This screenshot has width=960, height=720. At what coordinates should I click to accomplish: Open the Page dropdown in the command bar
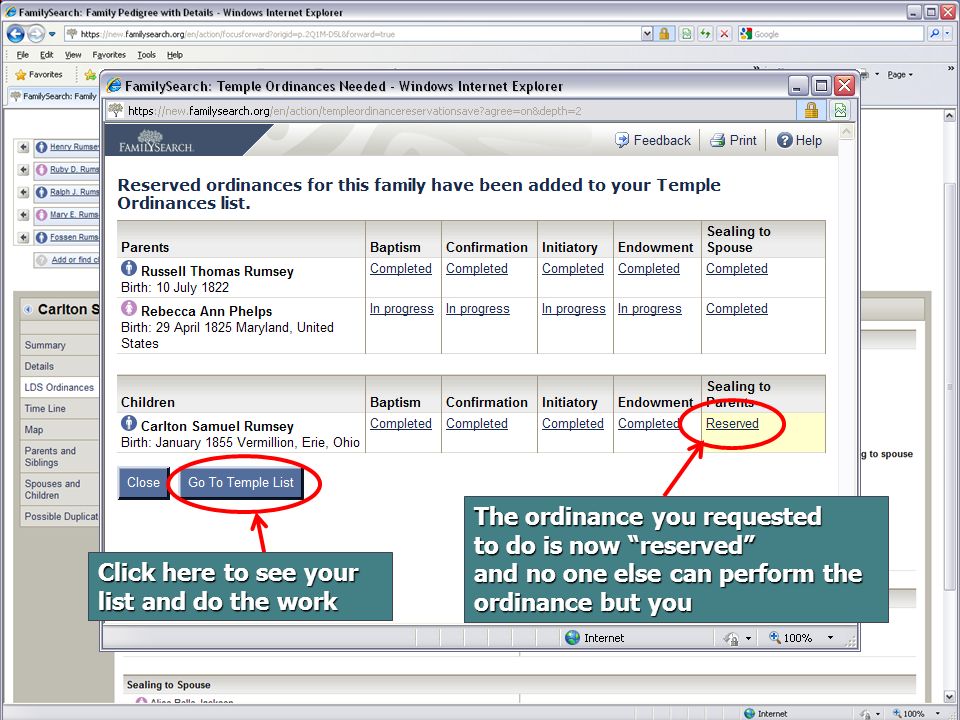900,75
